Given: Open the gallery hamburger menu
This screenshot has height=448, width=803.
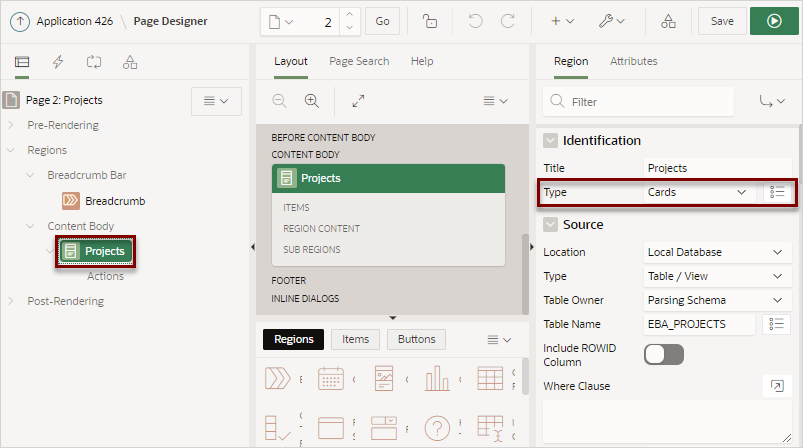Looking at the screenshot, I should pyautogui.click(x=499, y=339).
